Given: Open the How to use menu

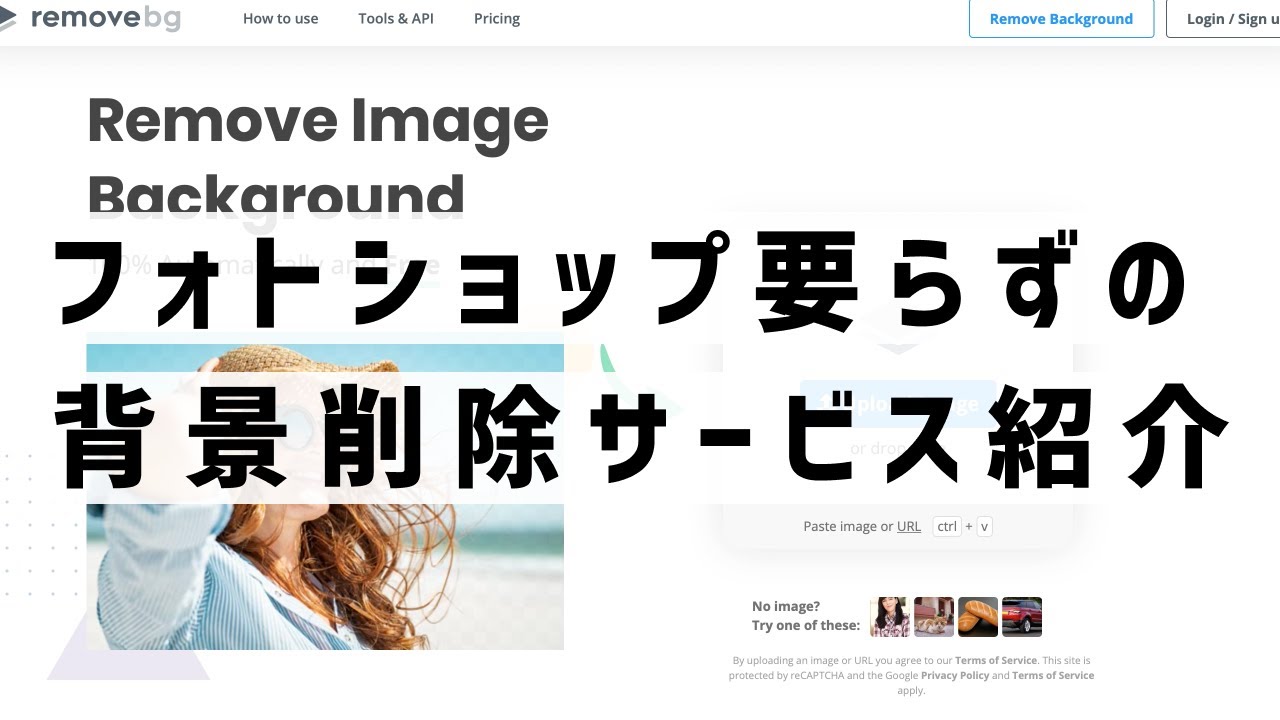Looking at the screenshot, I should [280, 18].
